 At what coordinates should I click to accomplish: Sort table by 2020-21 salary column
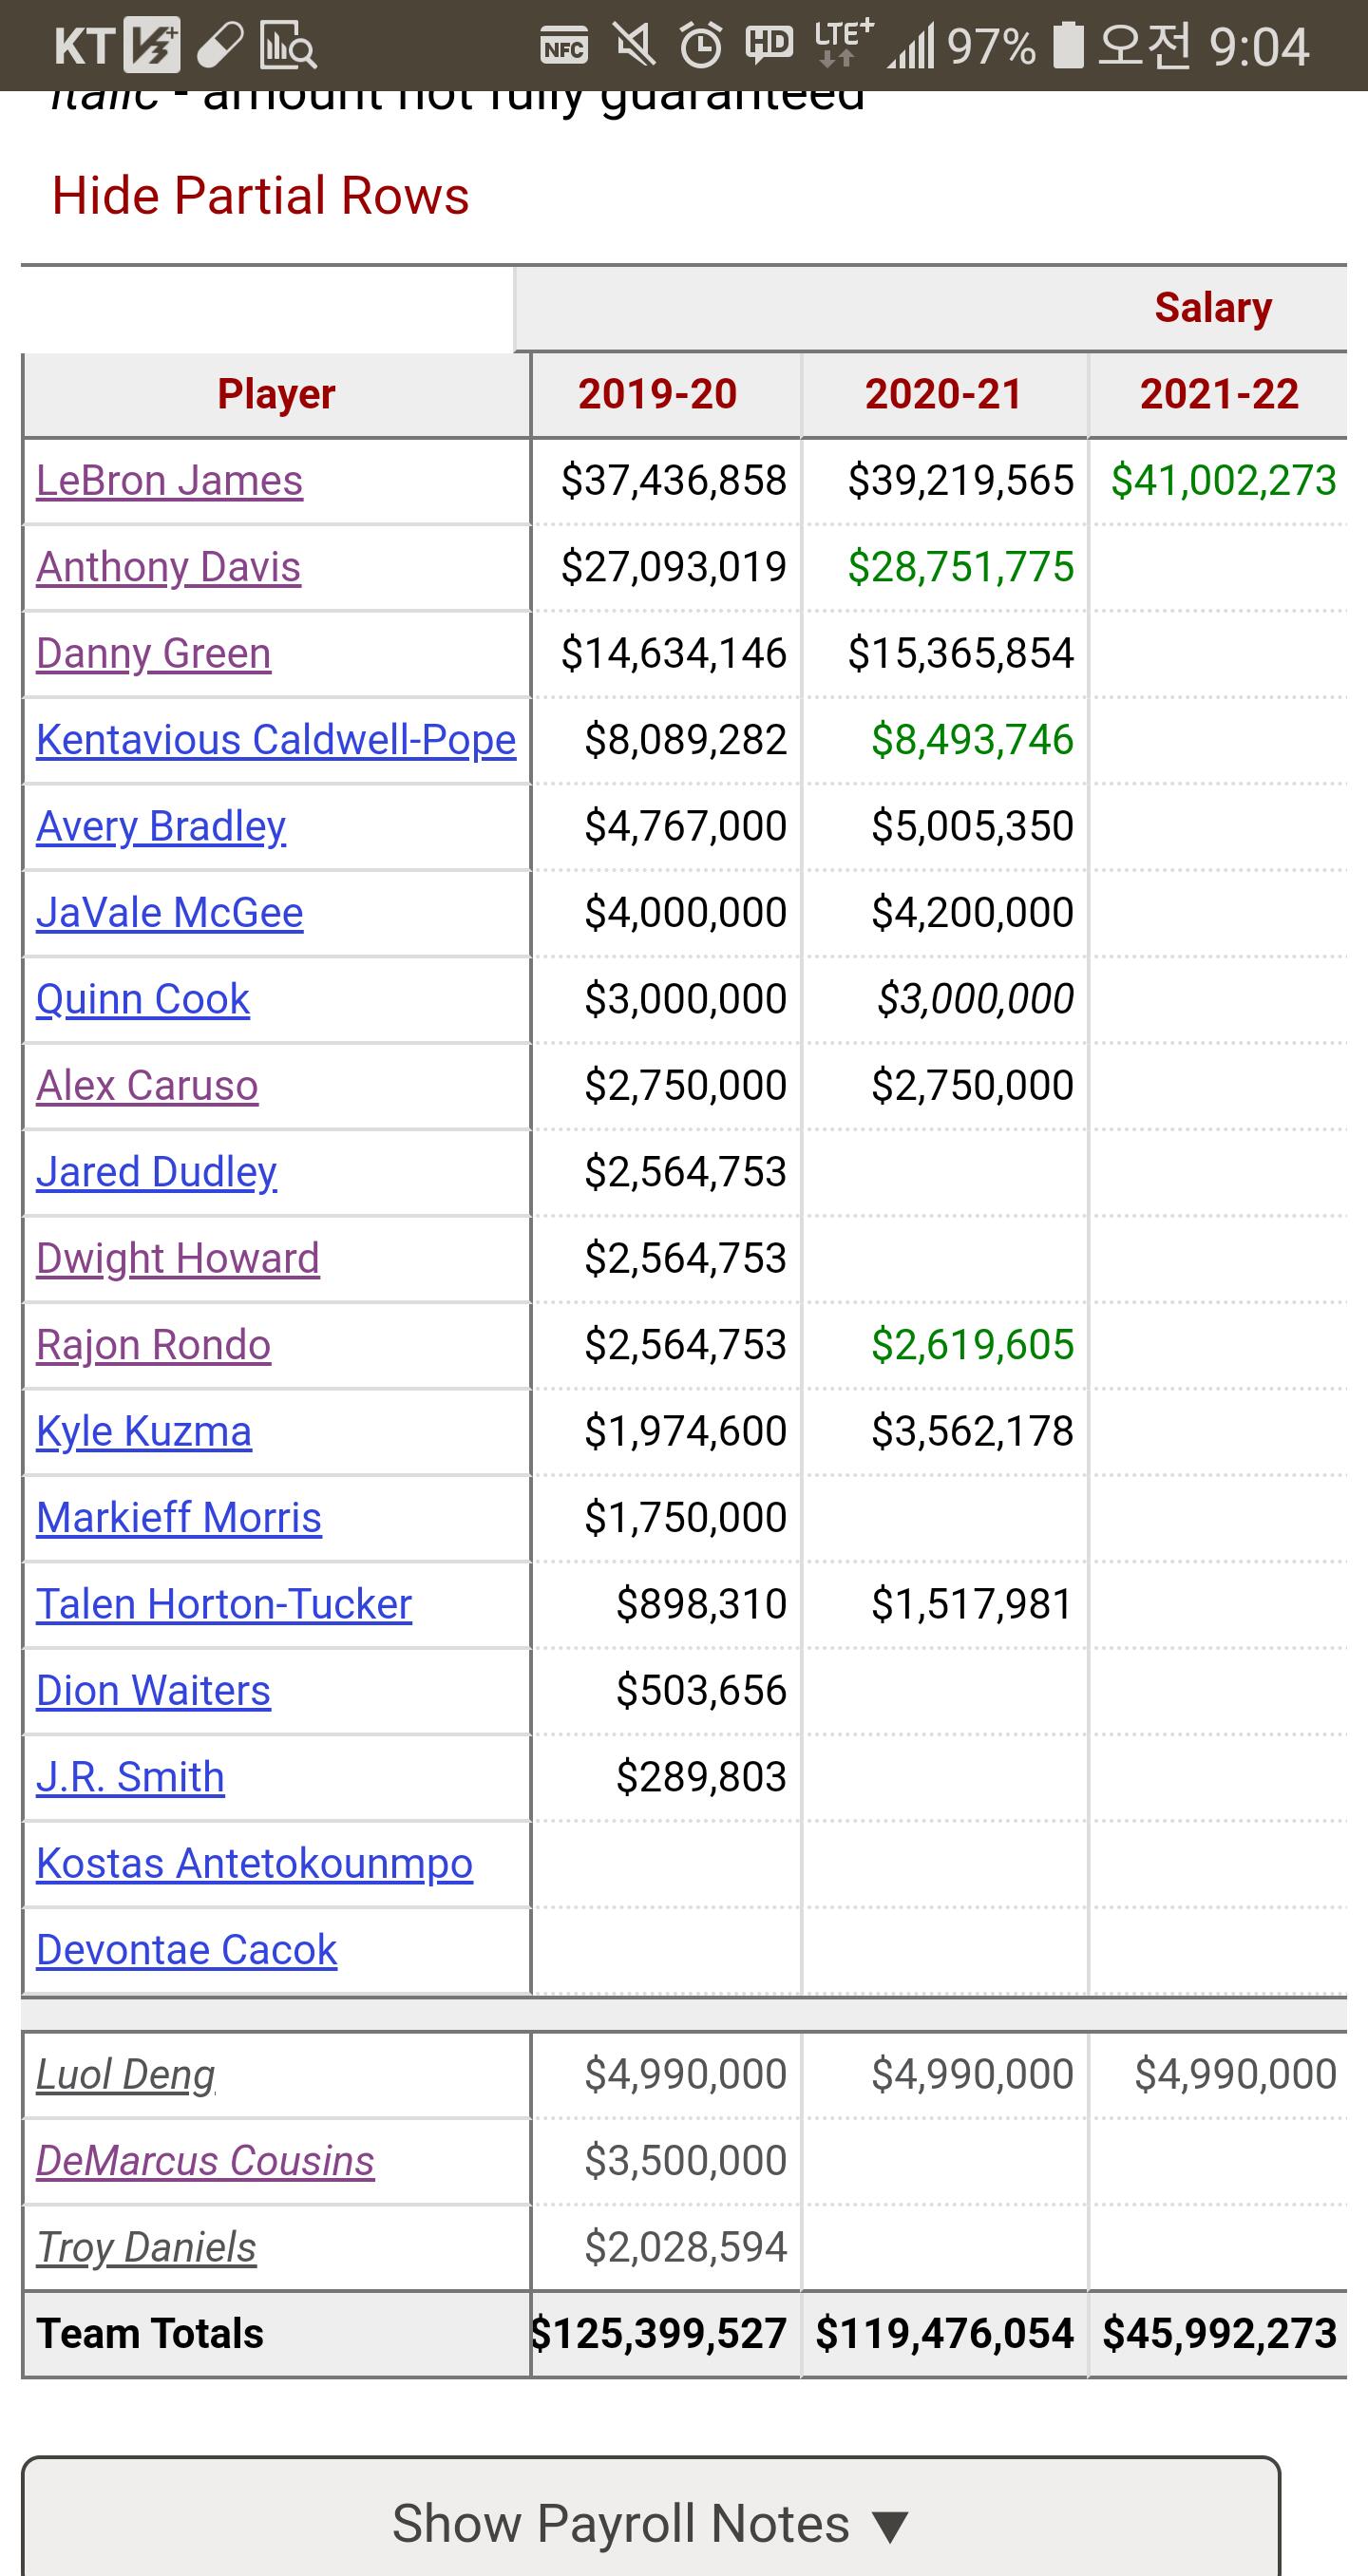943,395
